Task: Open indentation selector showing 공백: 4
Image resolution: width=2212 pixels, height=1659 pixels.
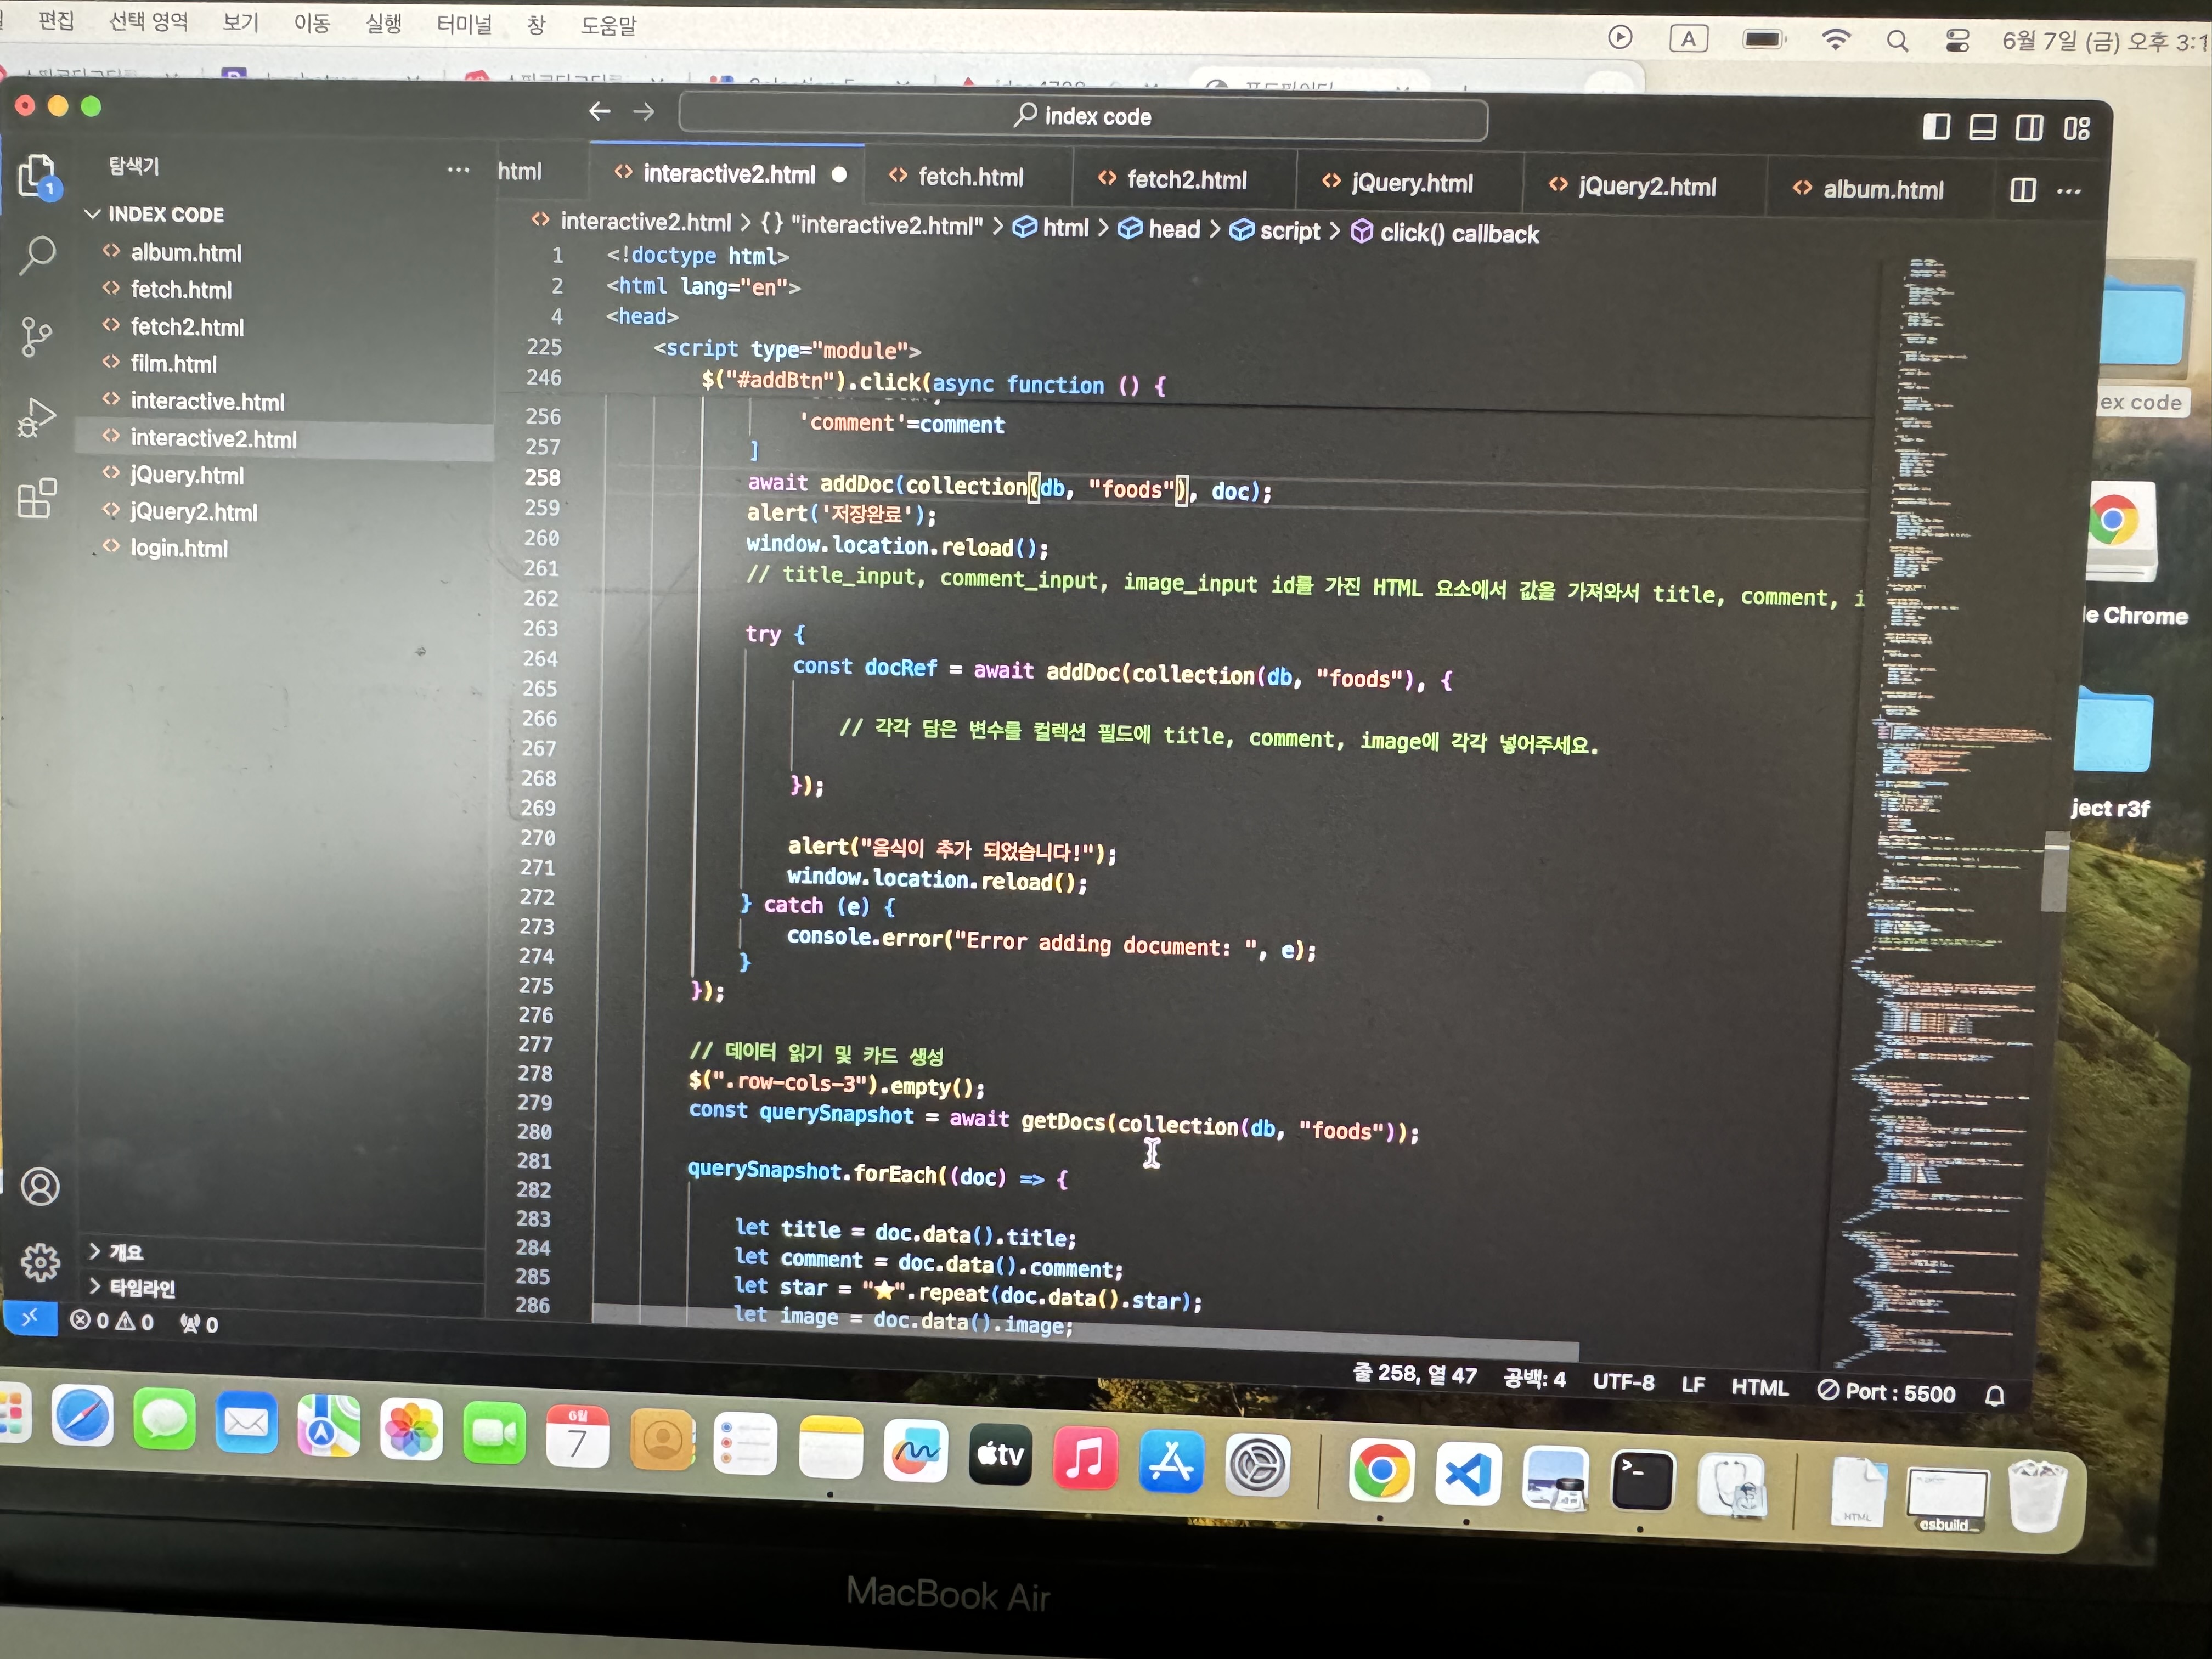Action: pos(1534,1379)
